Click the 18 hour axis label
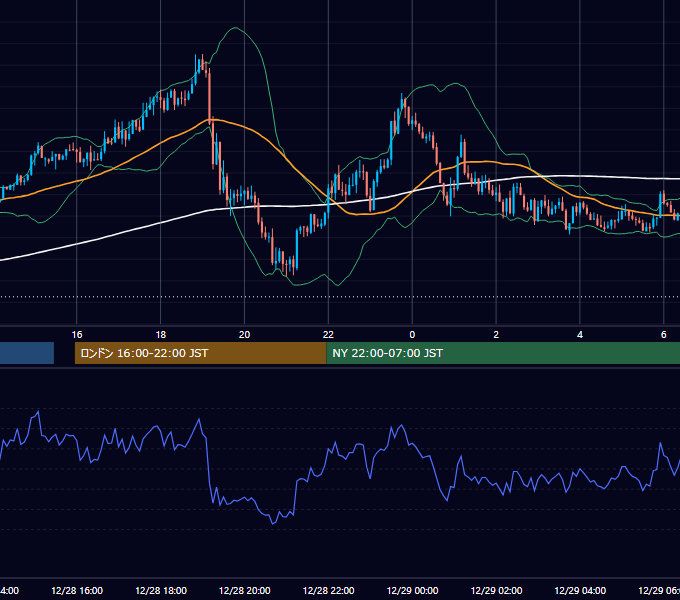This screenshot has height=600, width=680. point(161,334)
